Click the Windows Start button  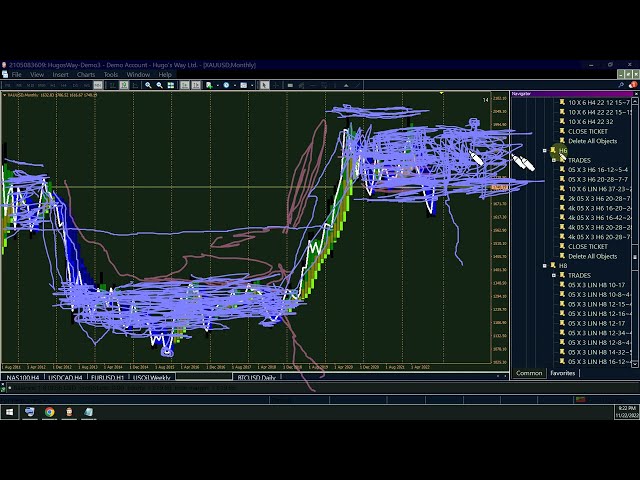click(9, 412)
